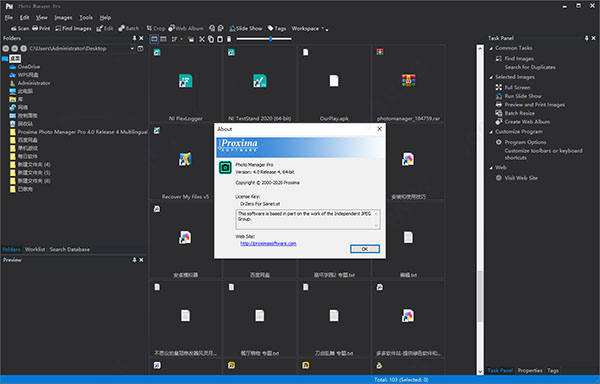Viewport: 600px width, 384px height.
Task: Pin the Preview panel
Action: (134, 260)
